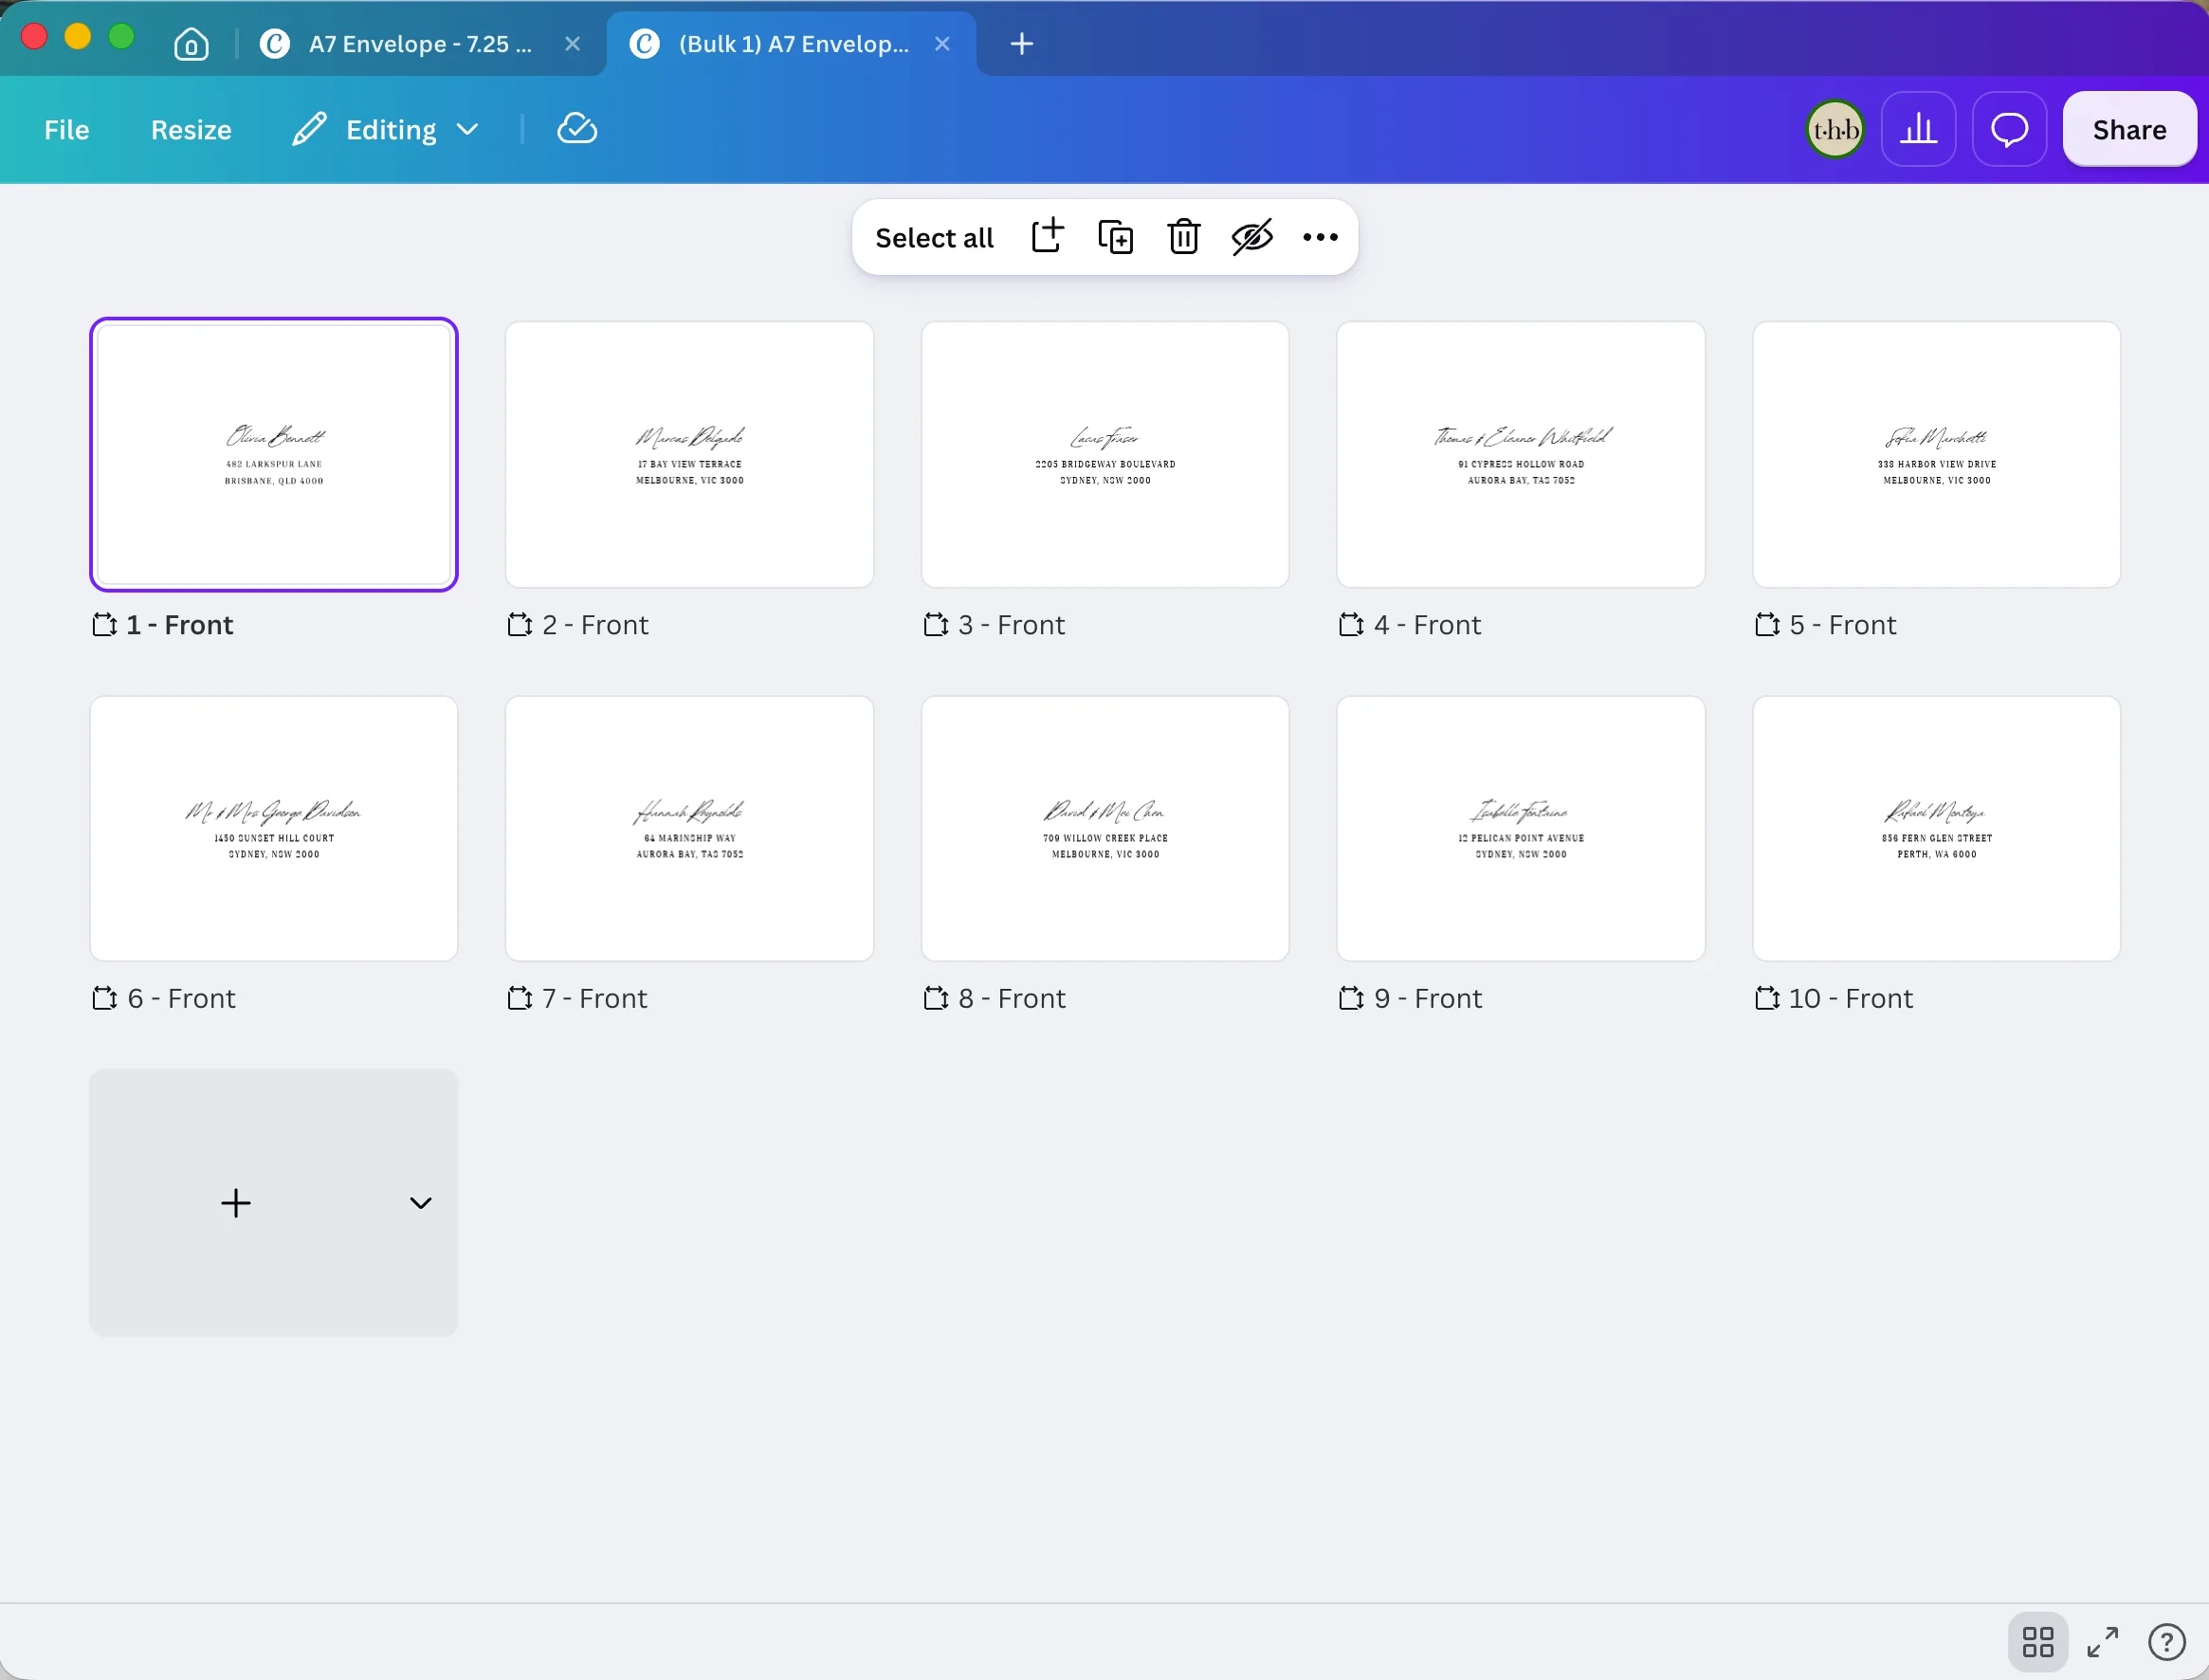
Task: Click the Share button
Action: coord(2129,129)
